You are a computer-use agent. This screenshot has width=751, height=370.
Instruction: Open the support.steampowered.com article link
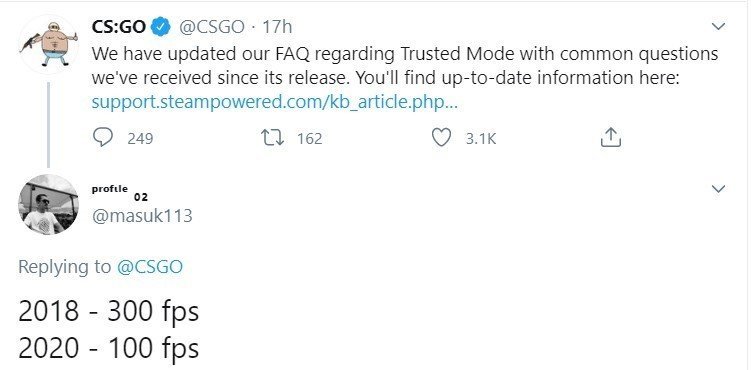pyautogui.click(x=275, y=102)
